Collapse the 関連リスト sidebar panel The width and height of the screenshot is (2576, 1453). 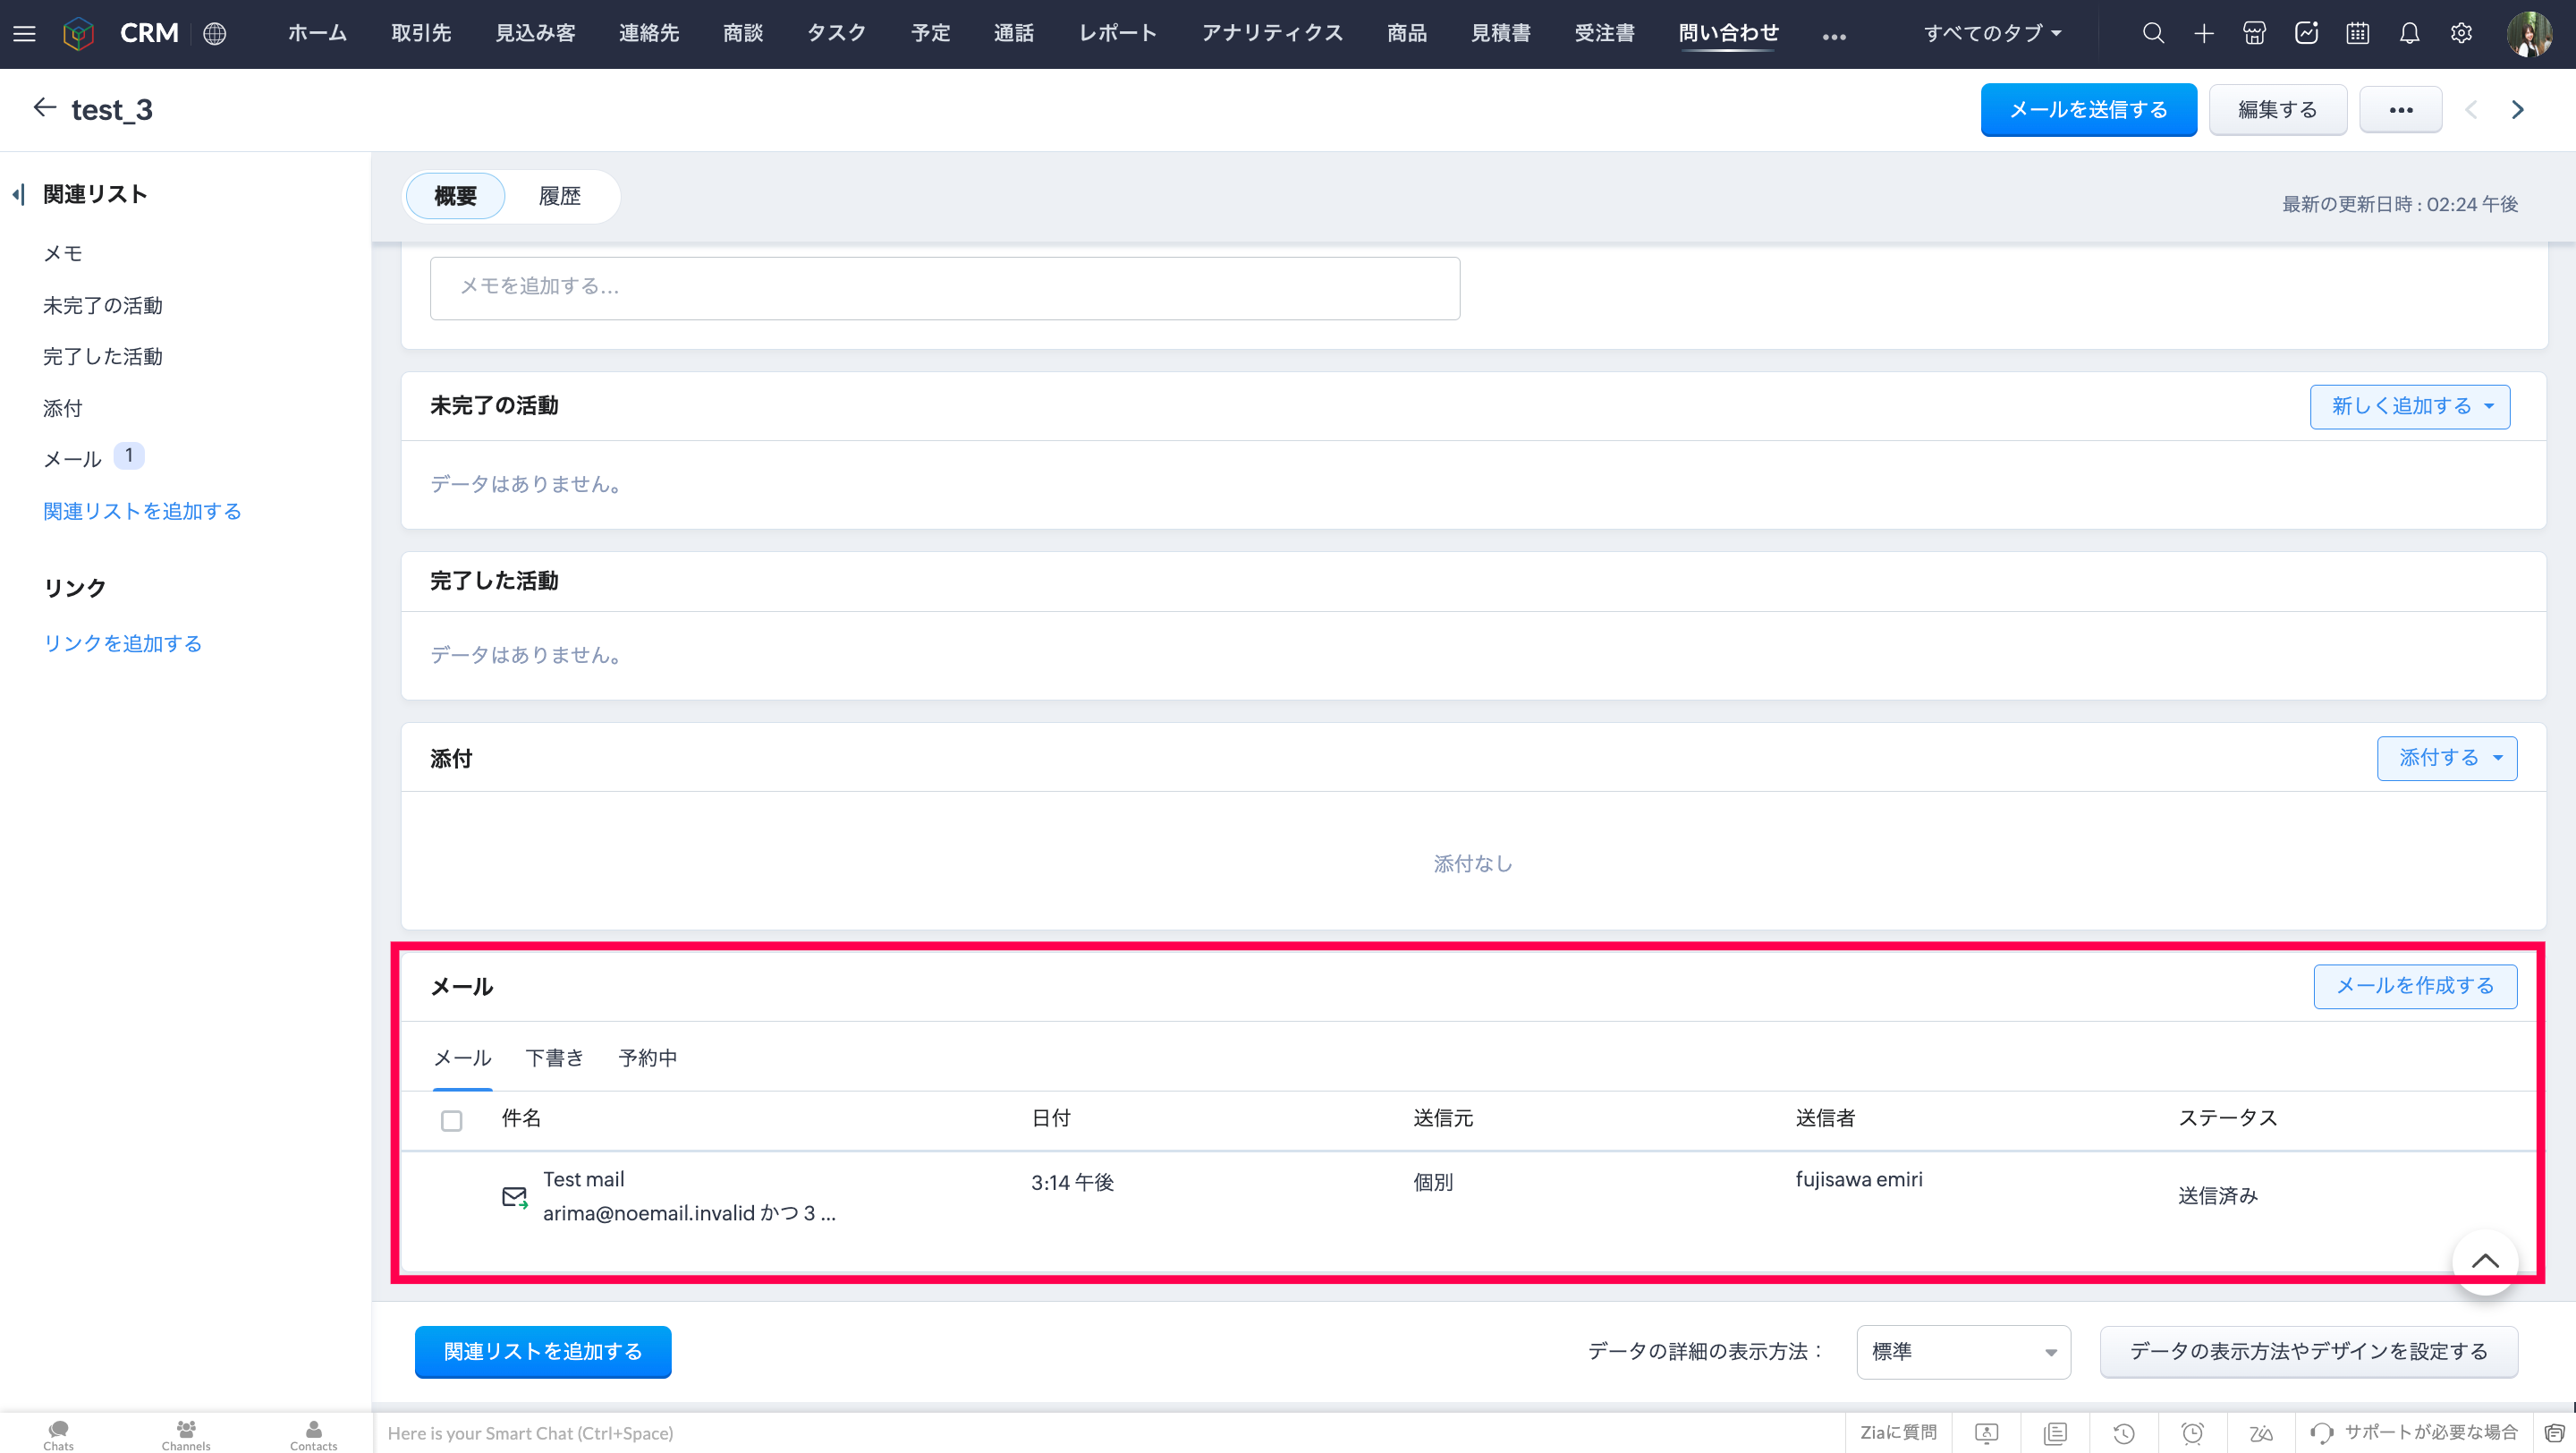pos(18,194)
